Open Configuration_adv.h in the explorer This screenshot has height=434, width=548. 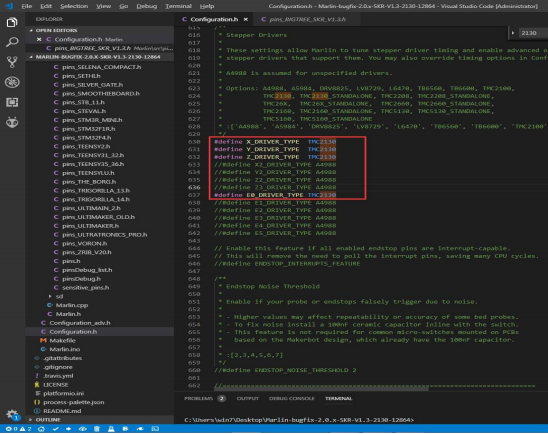pos(80,323)
